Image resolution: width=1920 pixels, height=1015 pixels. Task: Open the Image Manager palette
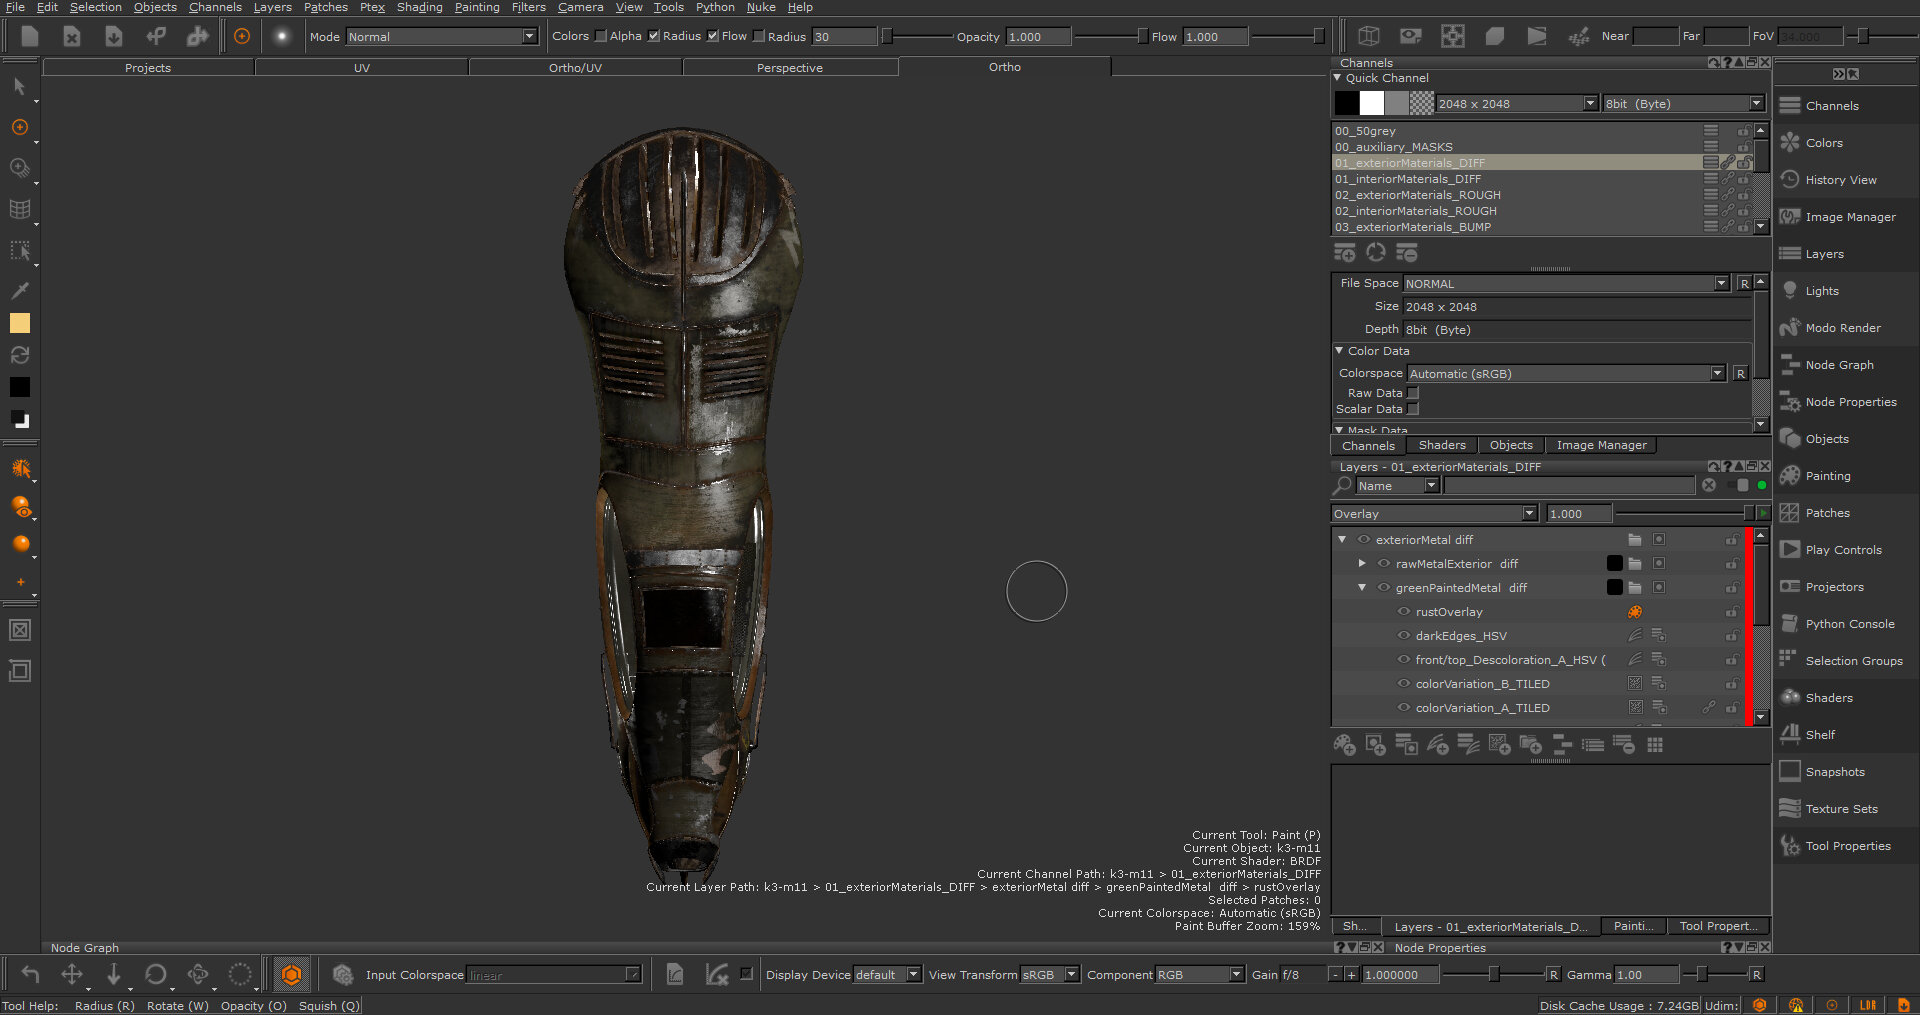pos(1849,217)
